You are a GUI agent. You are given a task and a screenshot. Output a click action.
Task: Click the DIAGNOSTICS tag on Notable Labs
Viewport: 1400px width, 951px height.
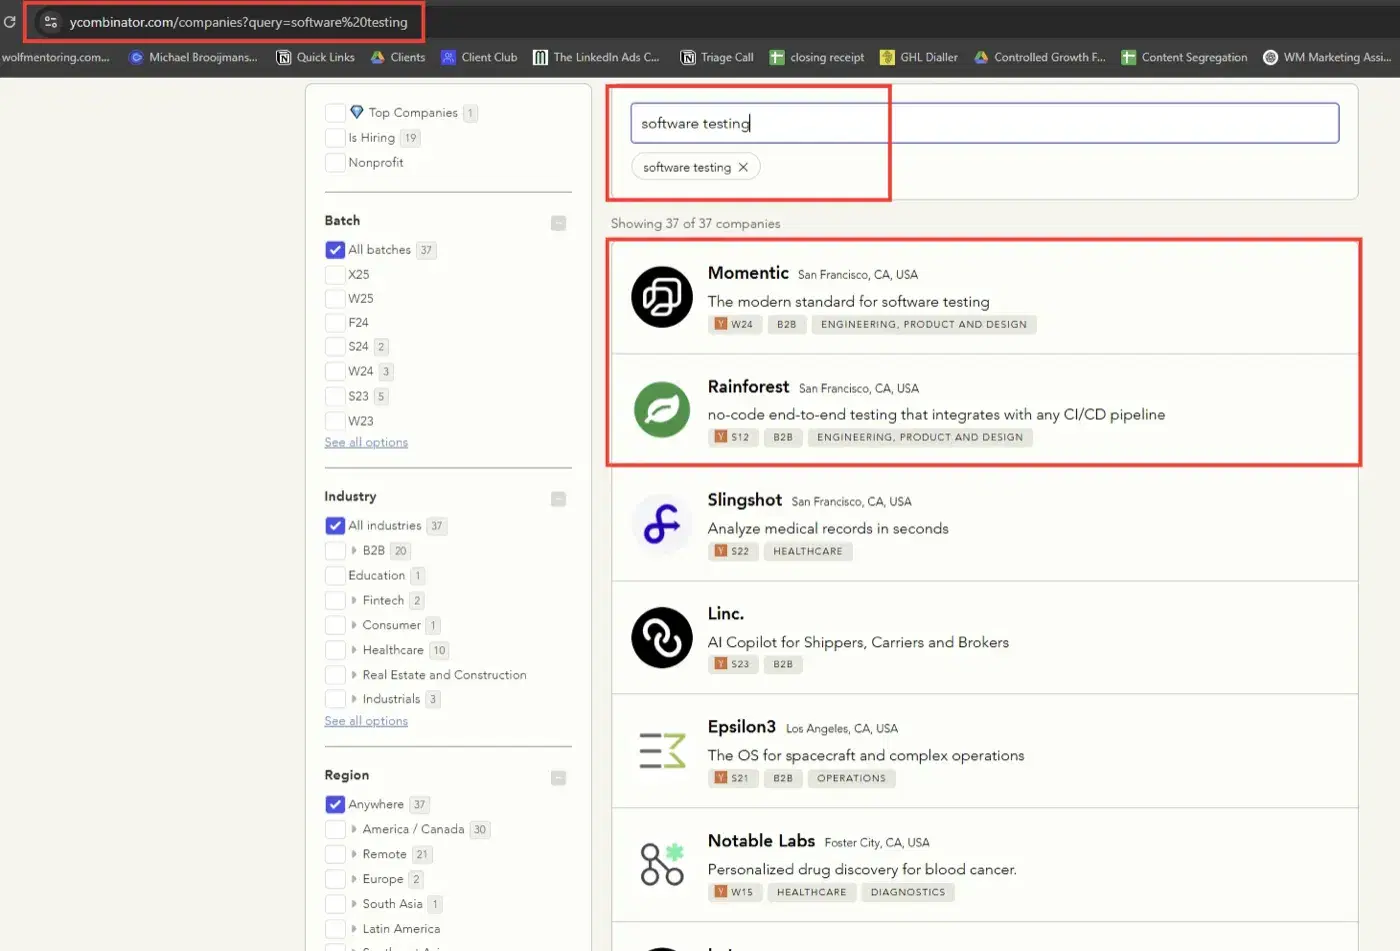[908, 892]
